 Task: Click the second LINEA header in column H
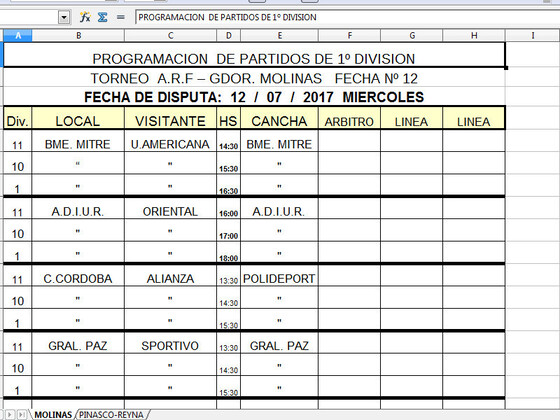point(474,118)
